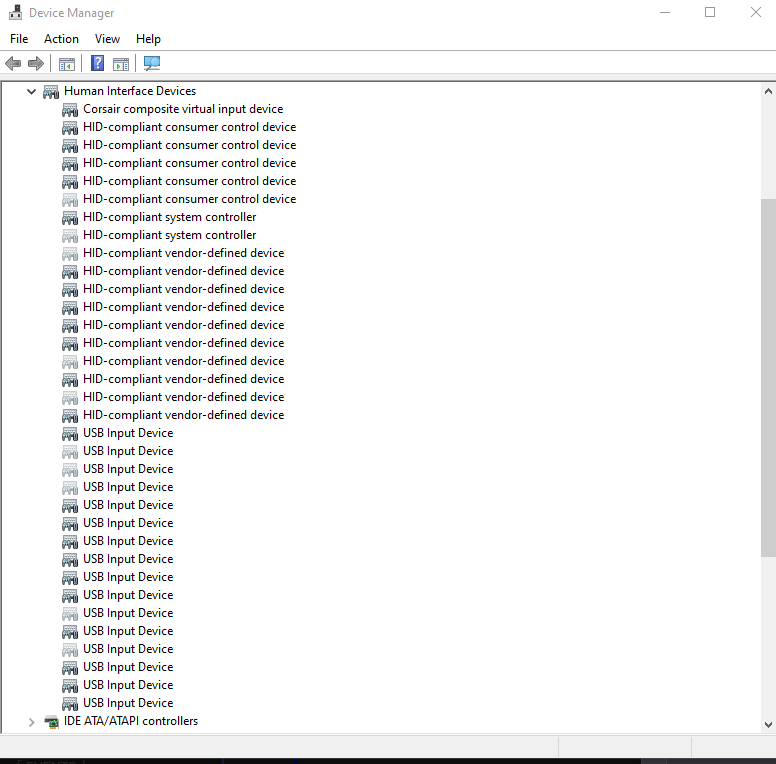Screen dimensions: 776x764
Task: Expand the IDE ATA/ATAPI controllers node
Action: (31, 722)
